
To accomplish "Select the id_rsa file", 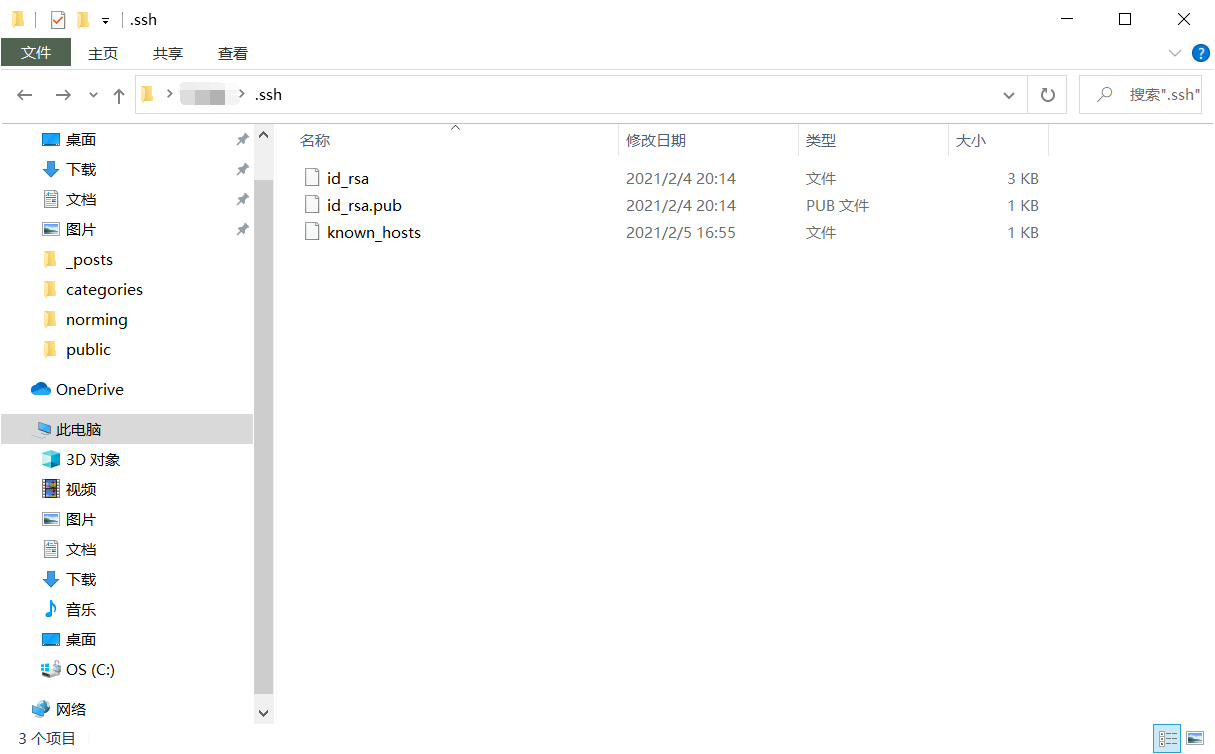I will click(x=348, y=178).
